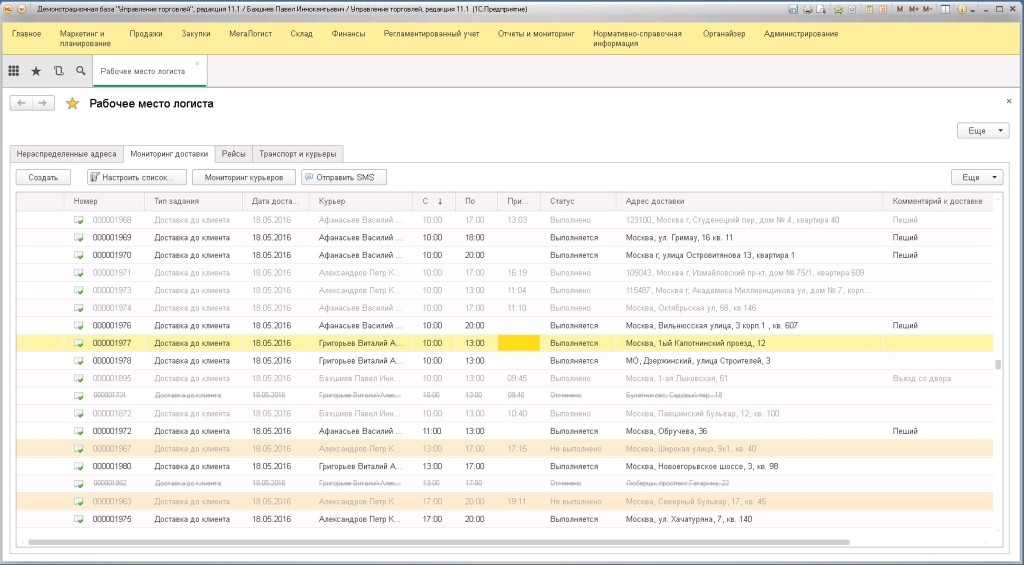This screenshot has height=565, width=1024.
Task: Click the M memory button in title bar
Action: 900,9
